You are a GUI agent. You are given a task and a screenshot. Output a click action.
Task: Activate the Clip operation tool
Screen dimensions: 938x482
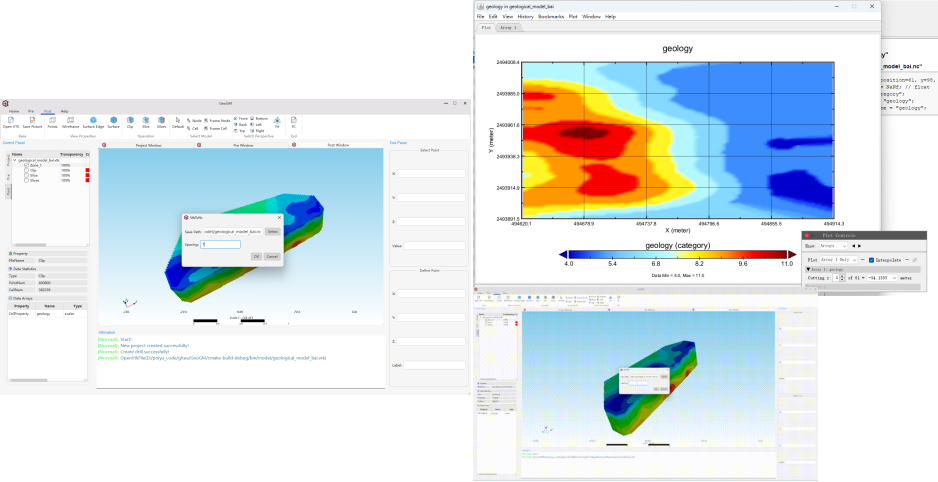[130, 122]
